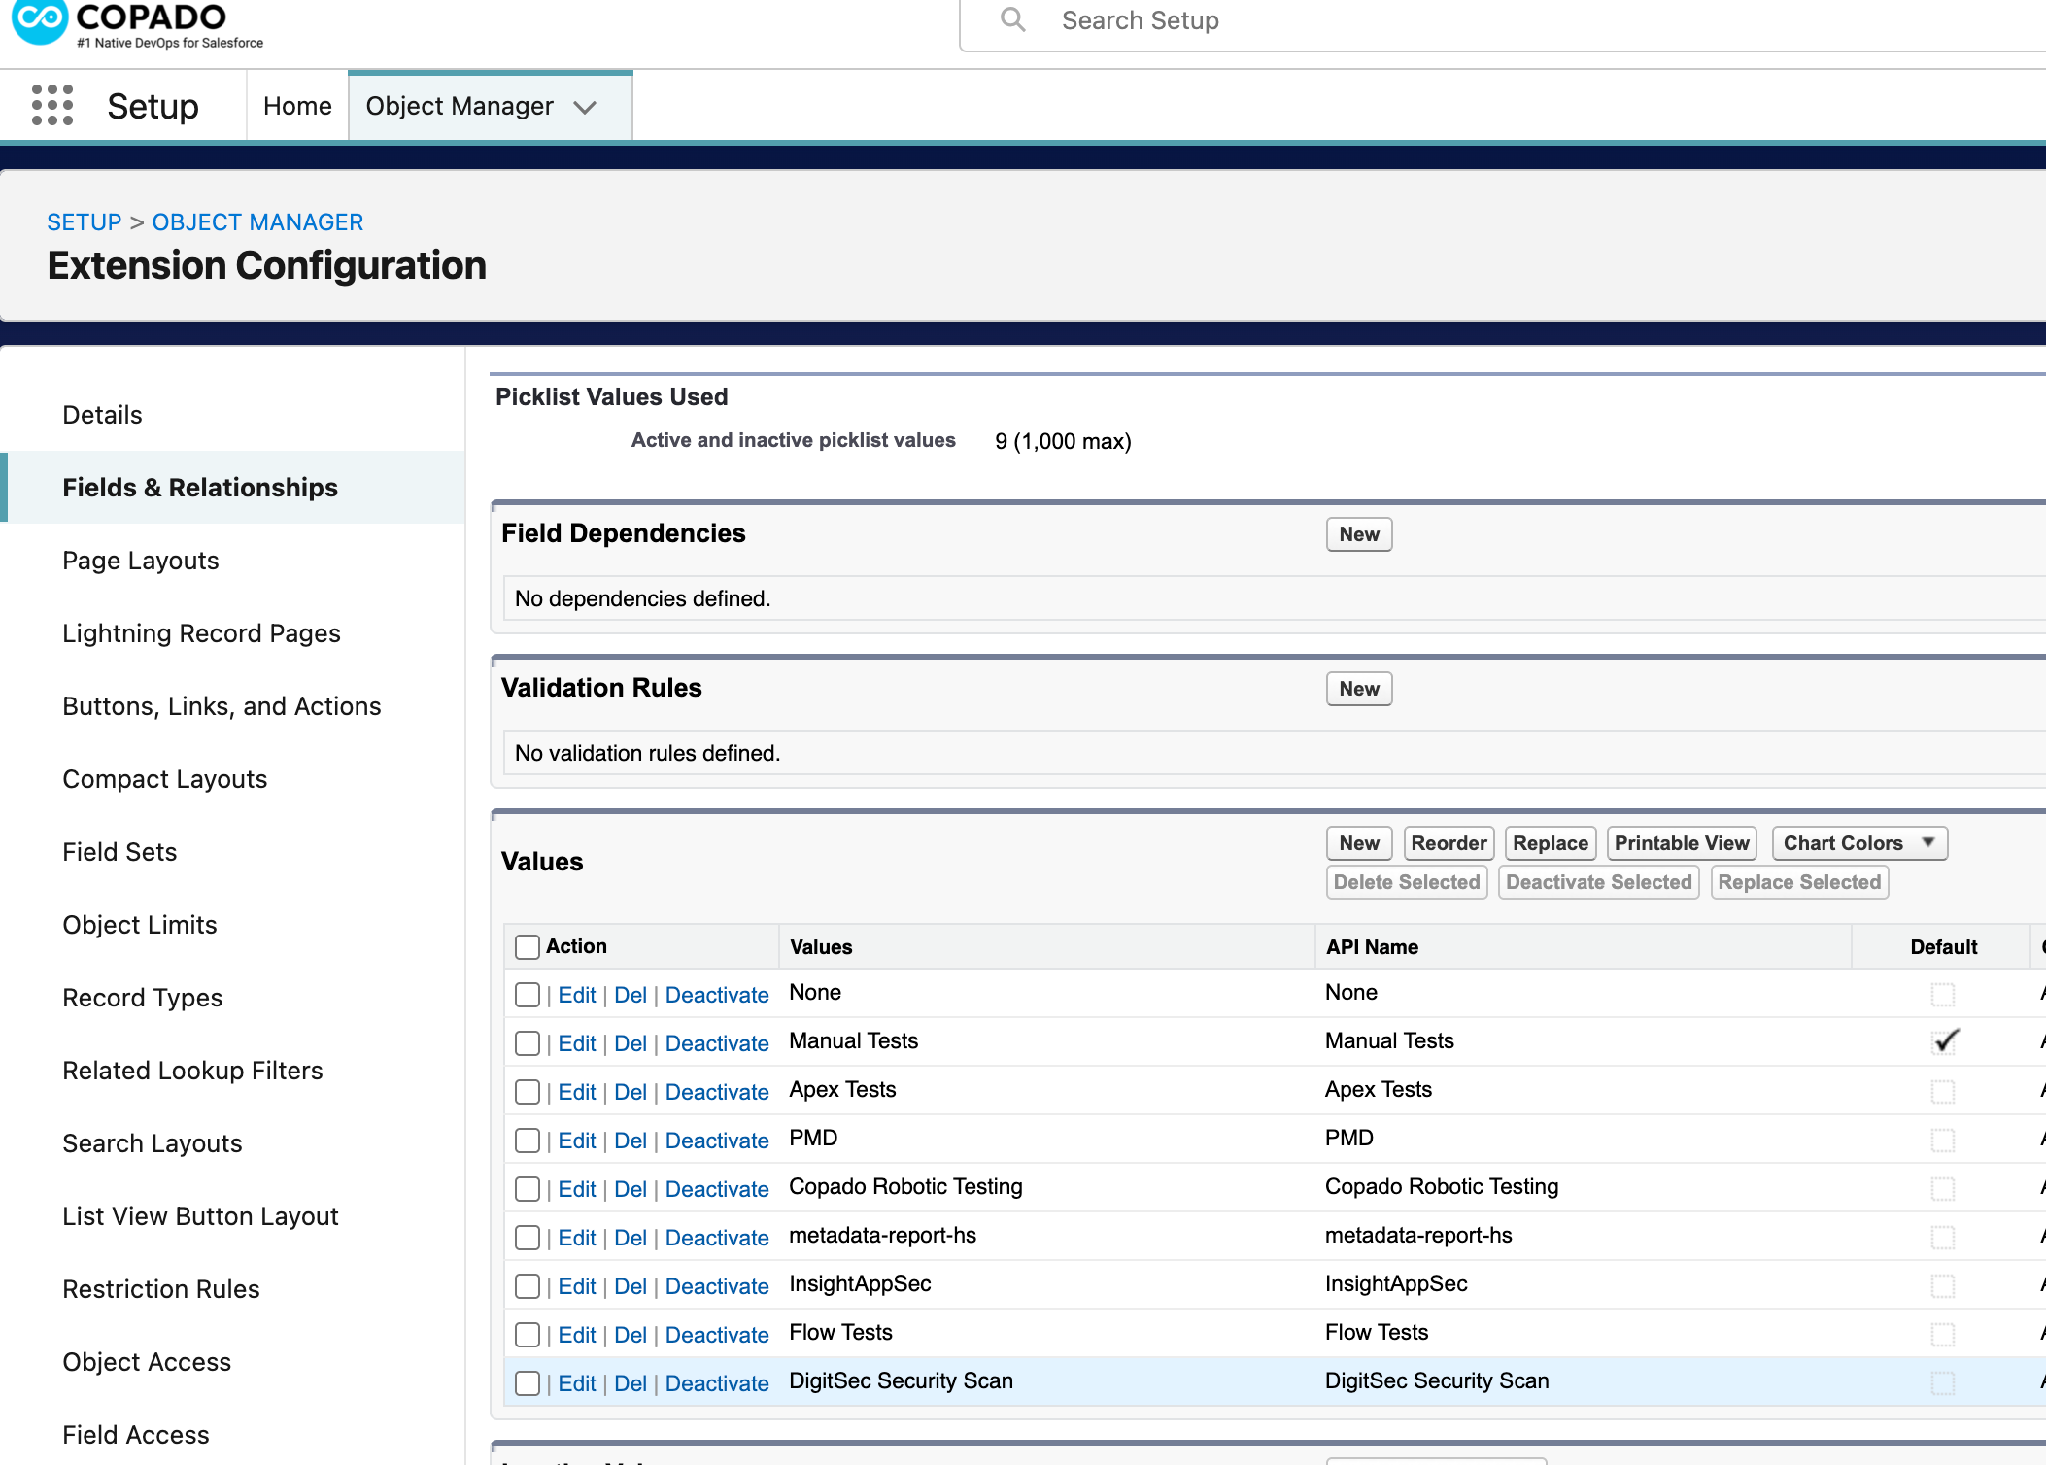This screenshot has width=2046, height=1465.
Task: Delete the DigitSec Security Scan value
Action: point(630,1383)
